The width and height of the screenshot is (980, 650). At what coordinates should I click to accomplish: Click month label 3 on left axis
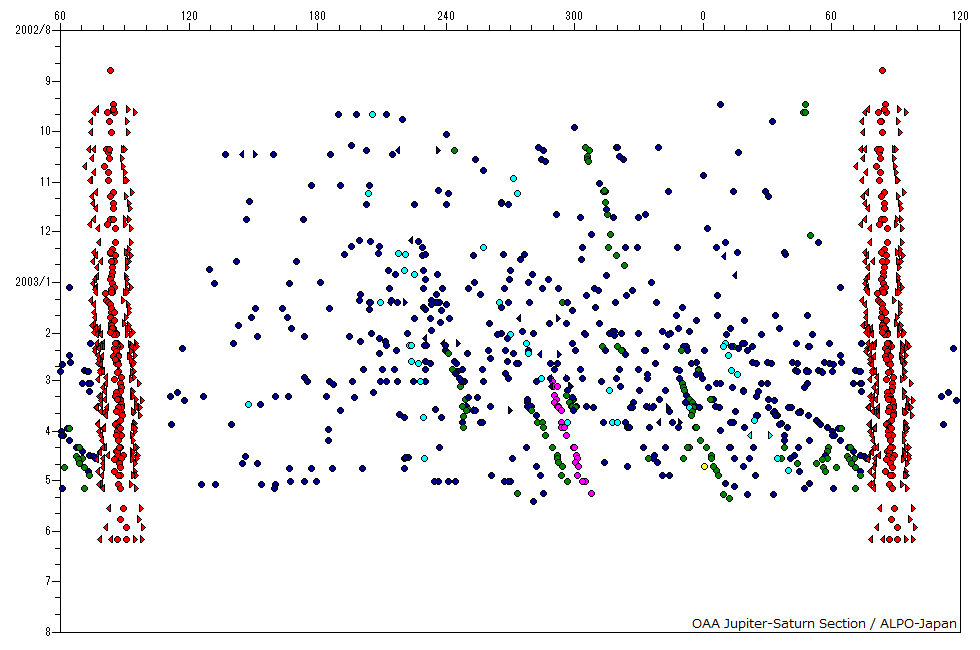pos(48,379)
